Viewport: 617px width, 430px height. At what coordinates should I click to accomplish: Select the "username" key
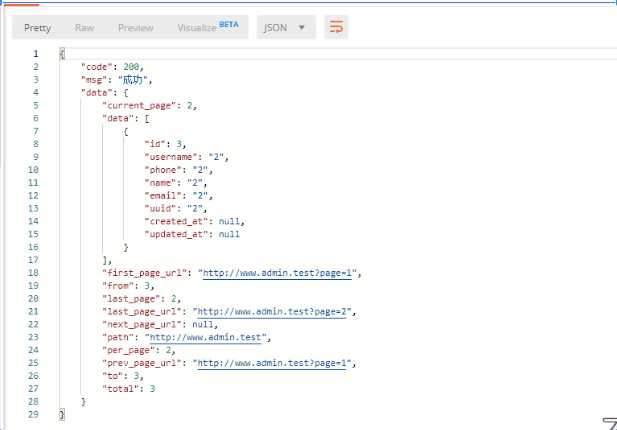pyautogui.click(x=171, y=157)
